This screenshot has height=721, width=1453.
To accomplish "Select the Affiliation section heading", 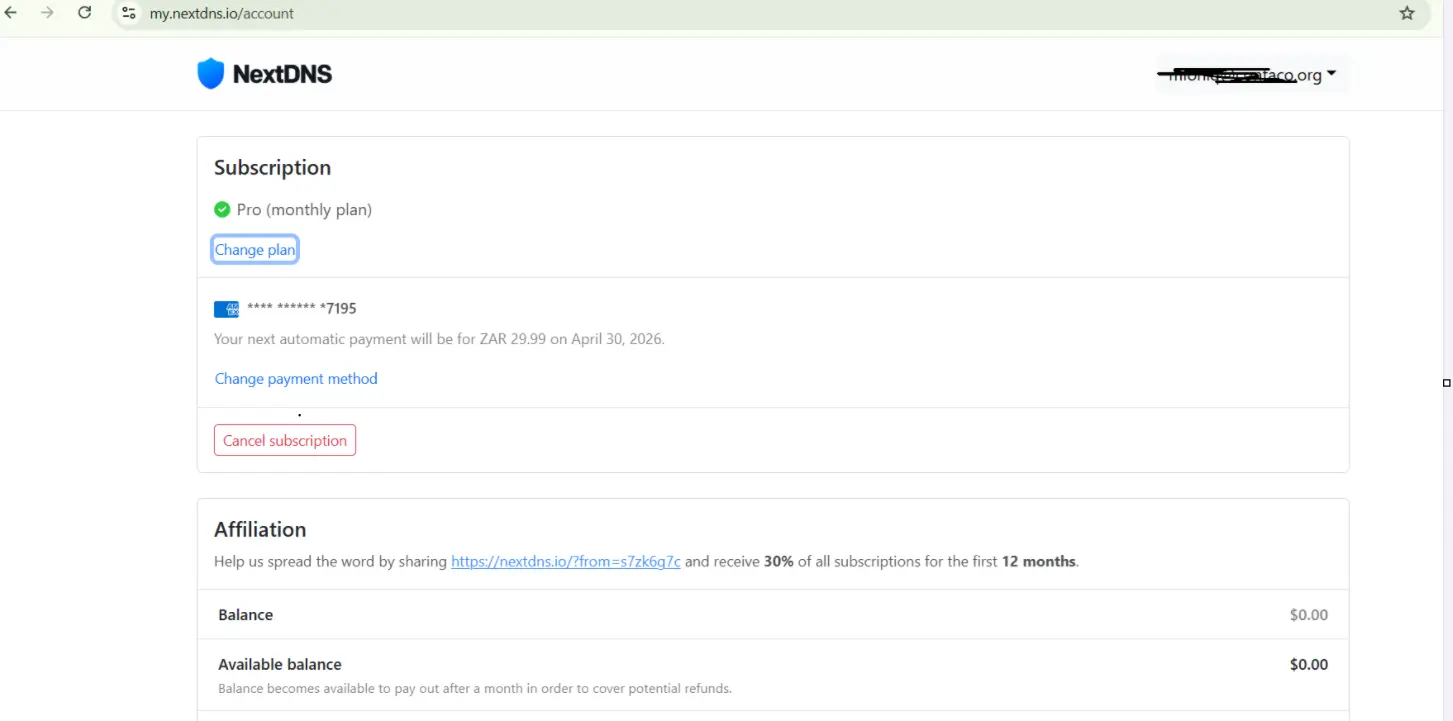I will coord(260,530).
